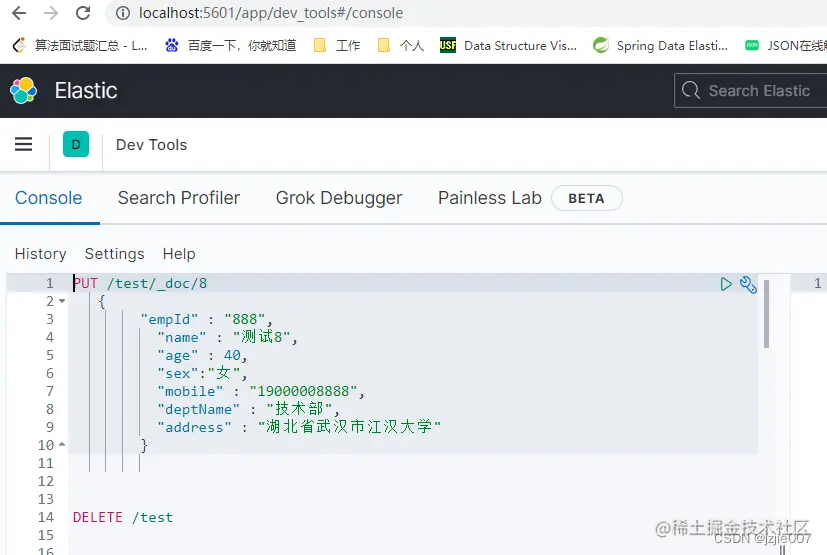Collapse the JSON block at line 2
The image size is (827, 555).
coord(62,301)
